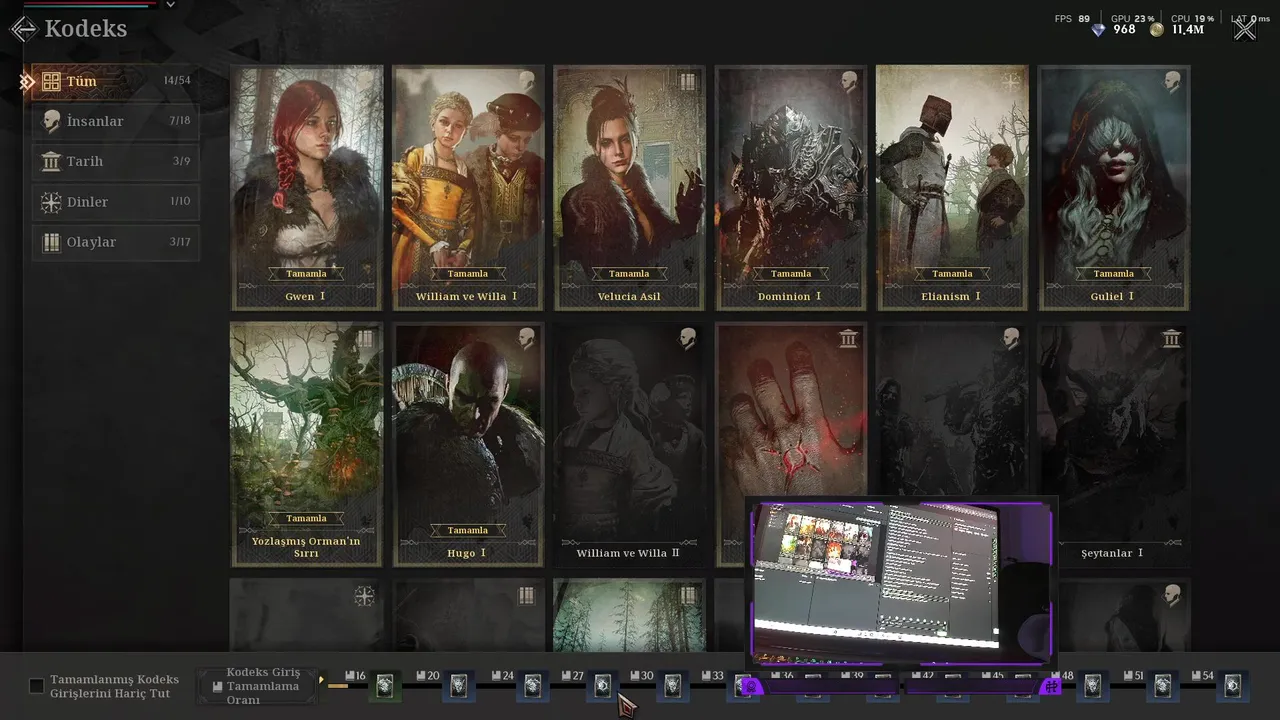This screenshot has width=1280, height=720.
Task: Open the İnsanlar category
Action: [115, 121]
